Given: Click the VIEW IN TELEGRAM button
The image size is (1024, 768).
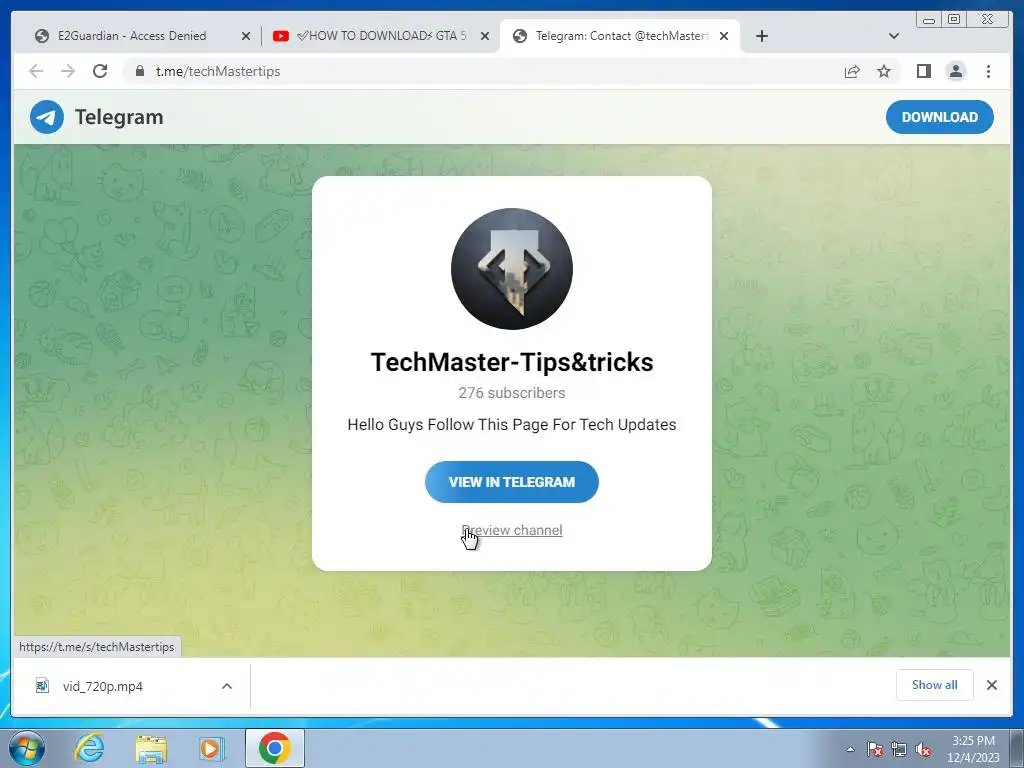Looking at the screenshot, I should coord(512,482).
